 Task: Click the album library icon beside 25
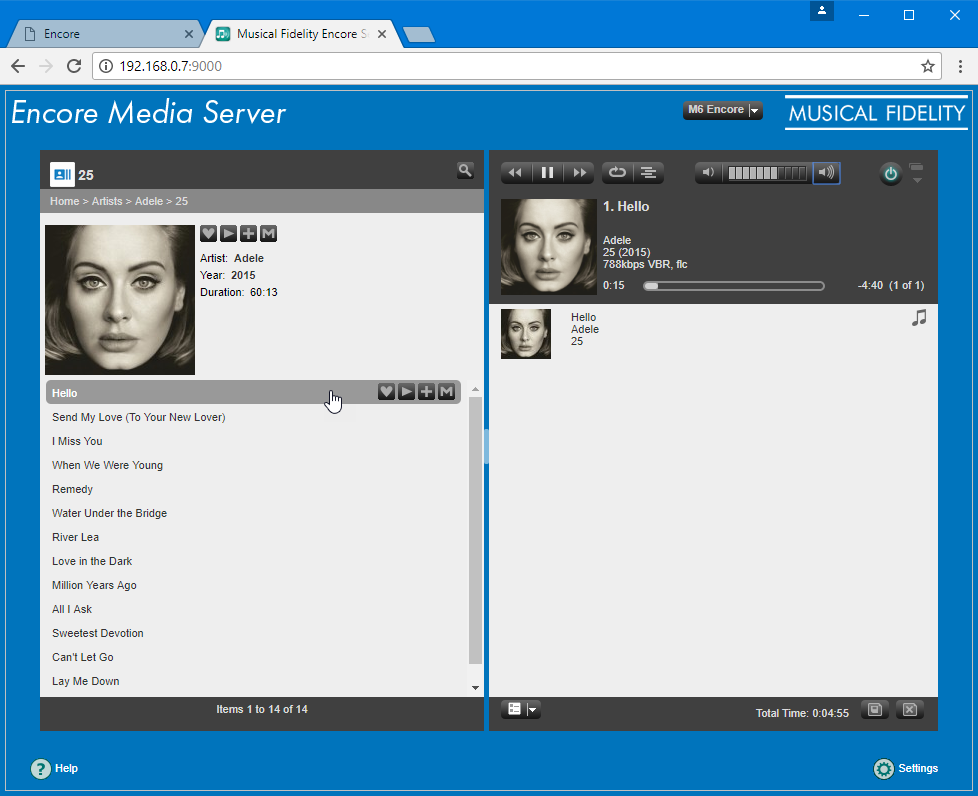(x=62, y=175)
